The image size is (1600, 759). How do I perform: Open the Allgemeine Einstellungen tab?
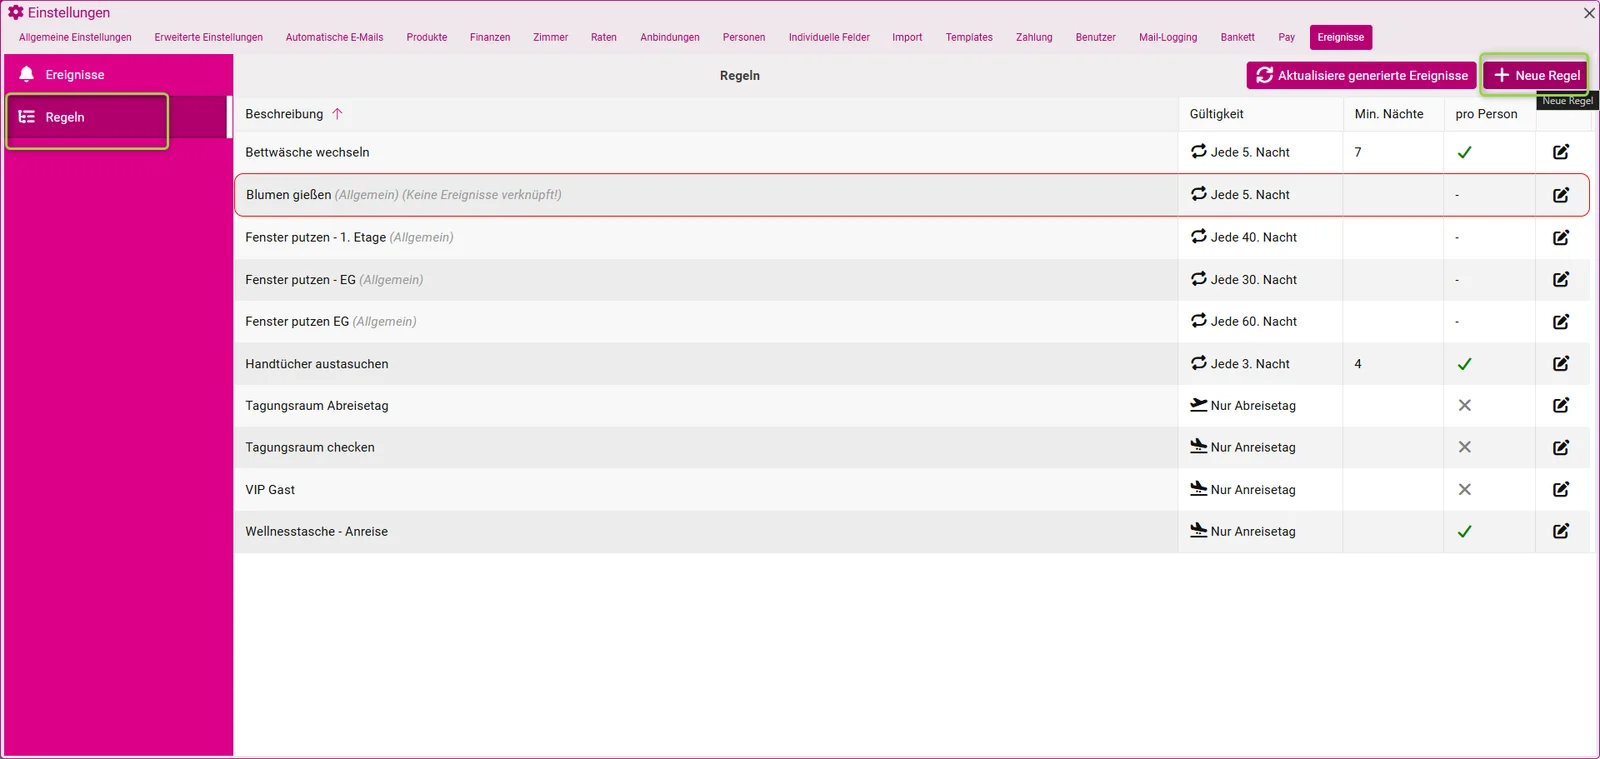coord(75,37)
